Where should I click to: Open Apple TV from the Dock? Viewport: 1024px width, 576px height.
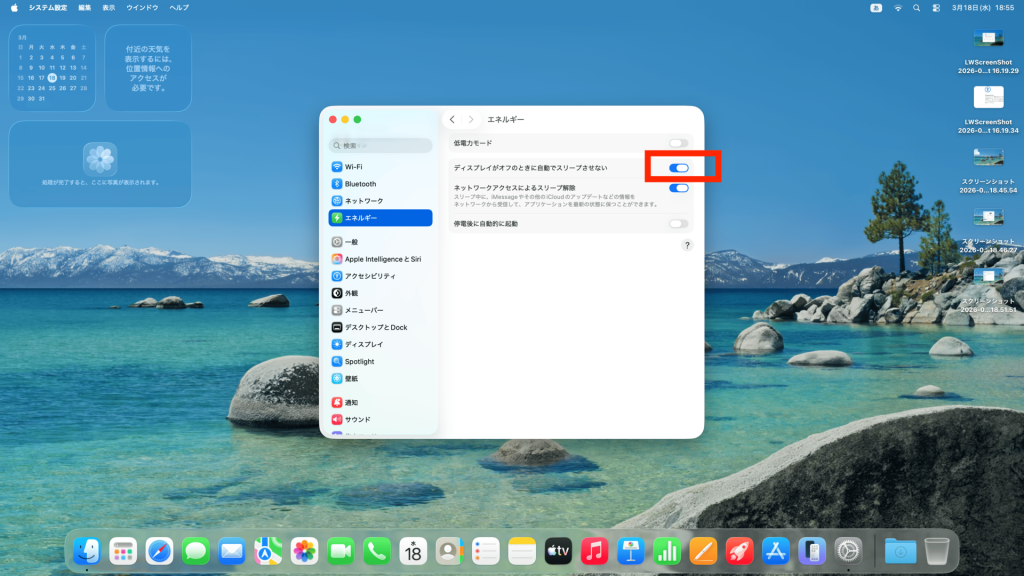(x=558, y=551)
